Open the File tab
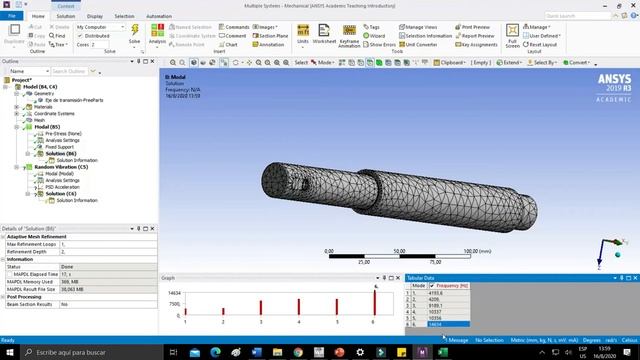The width and height of the screenshot is (640, 360). (x=12, y=16)
